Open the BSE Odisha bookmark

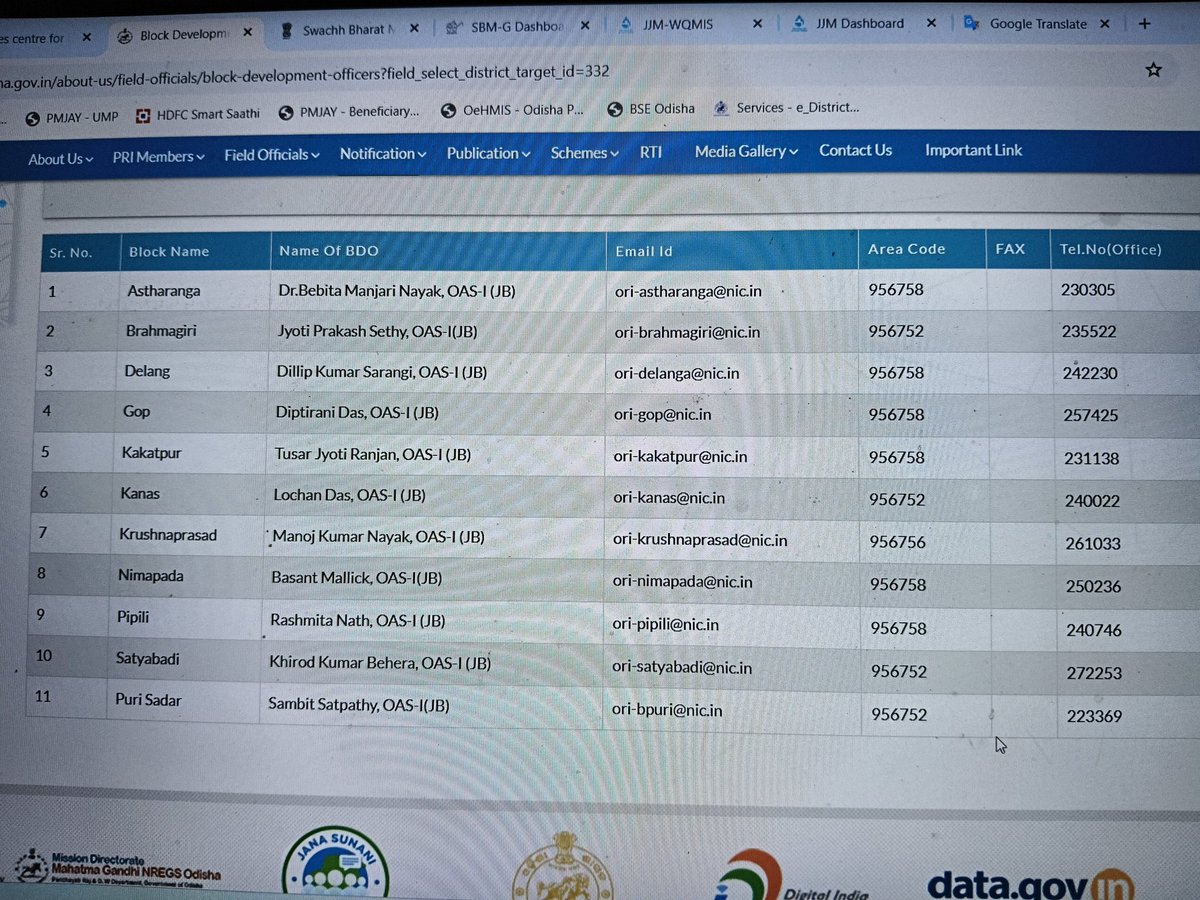651,109
